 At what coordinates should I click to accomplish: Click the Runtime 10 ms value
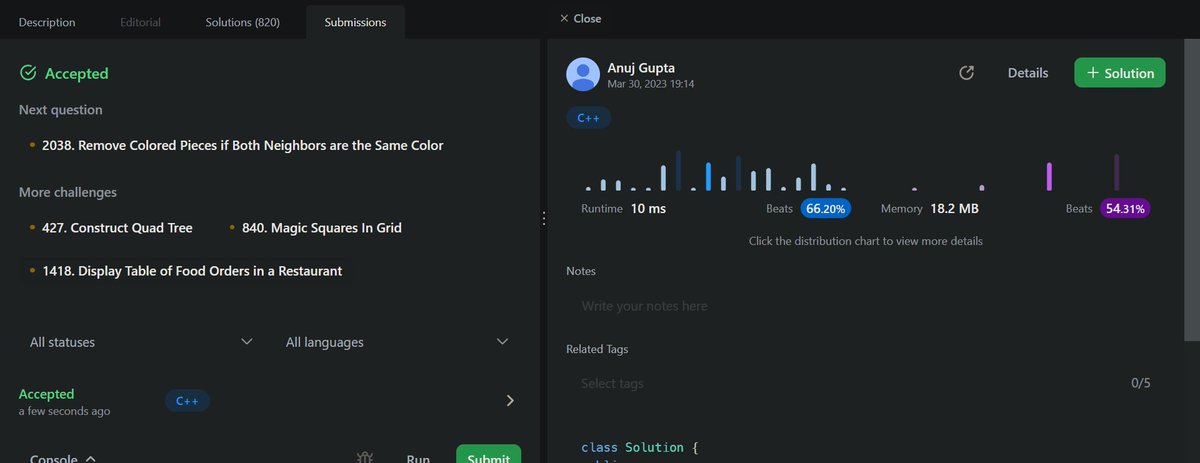pos(648,209)
